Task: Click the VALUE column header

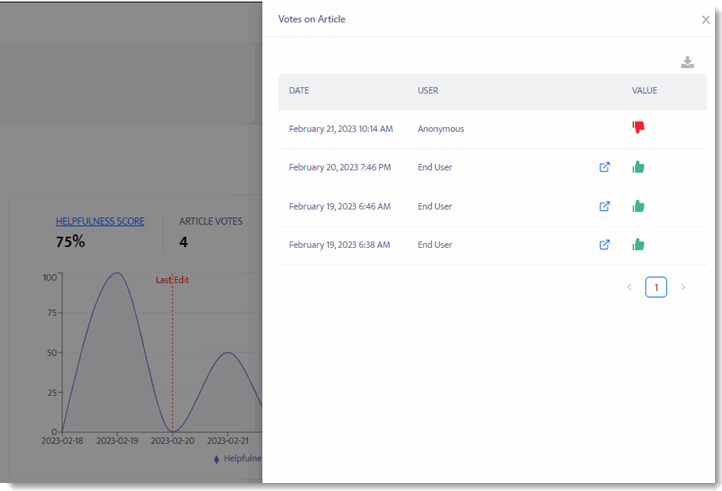Action: (x=644, y=91)
